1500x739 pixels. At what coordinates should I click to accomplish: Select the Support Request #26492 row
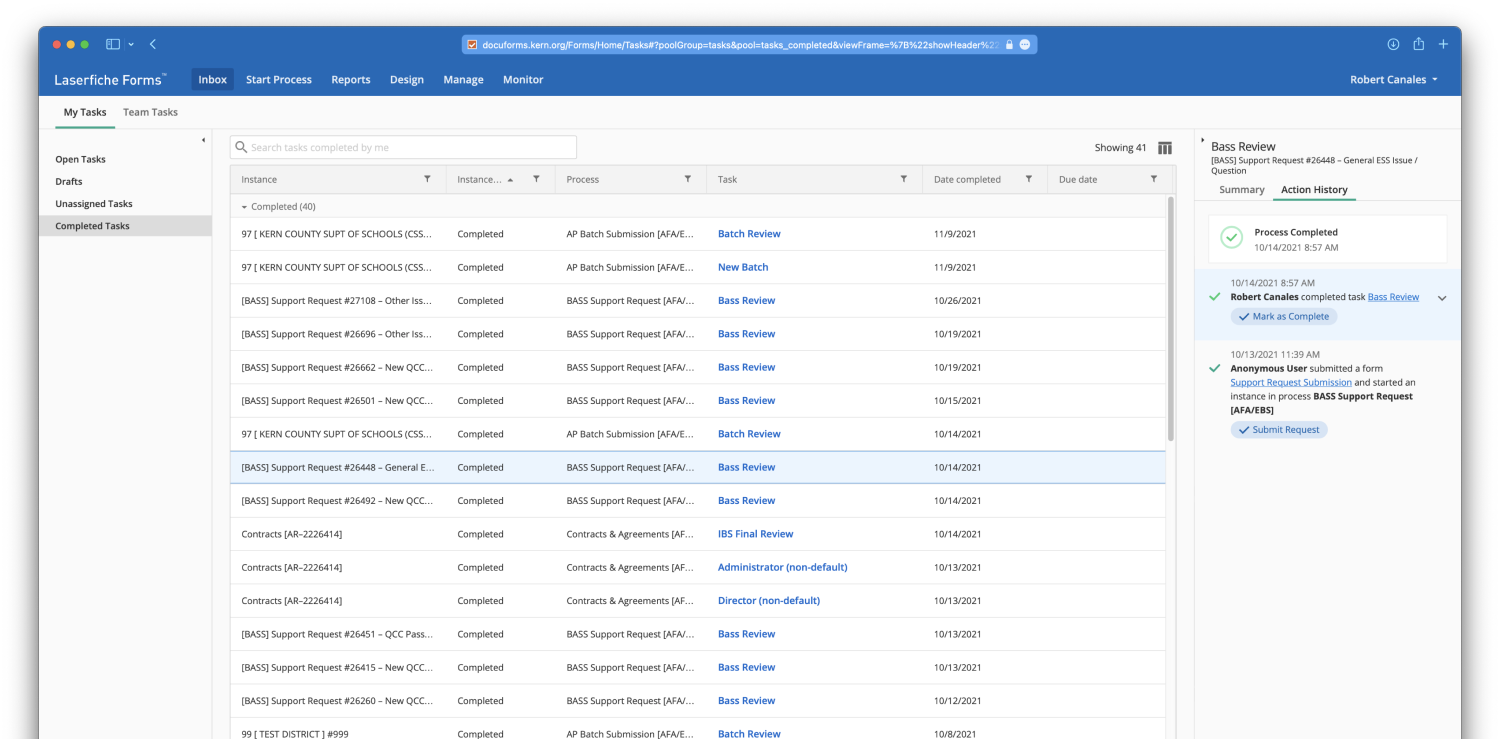click(x=698, y=501)
